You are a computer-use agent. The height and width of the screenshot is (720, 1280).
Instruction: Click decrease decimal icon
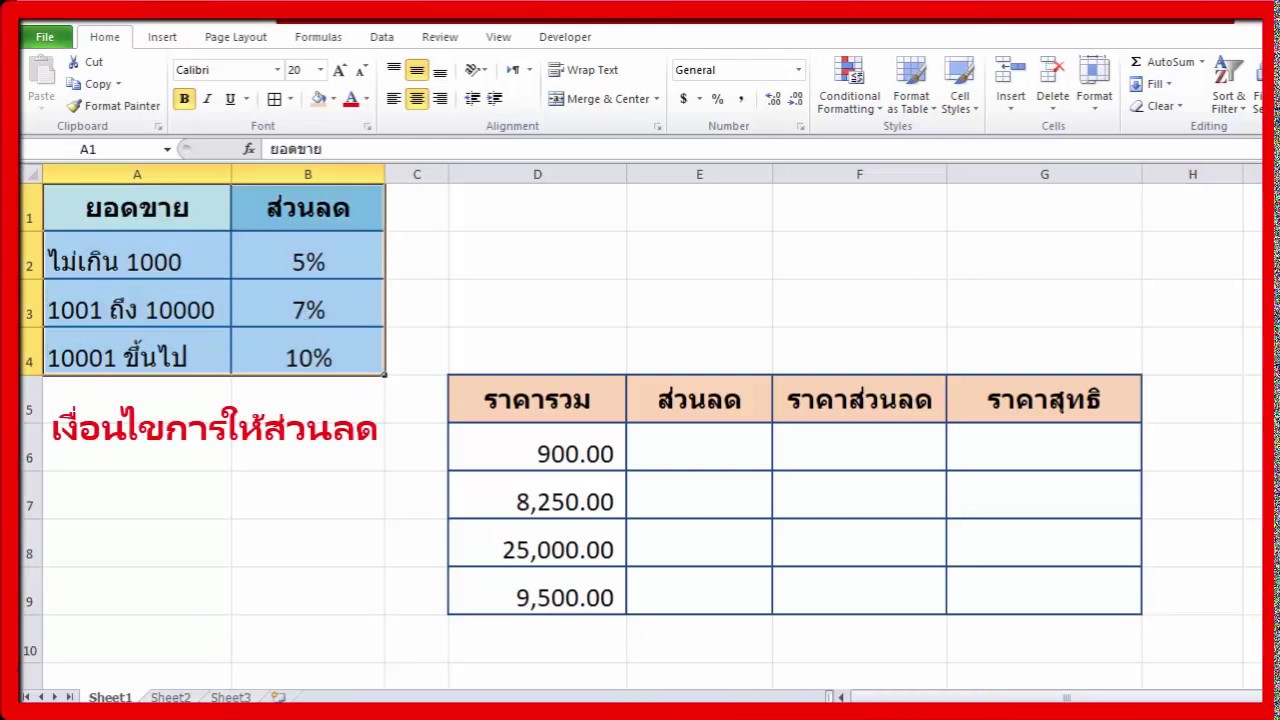tap(796, 99)
